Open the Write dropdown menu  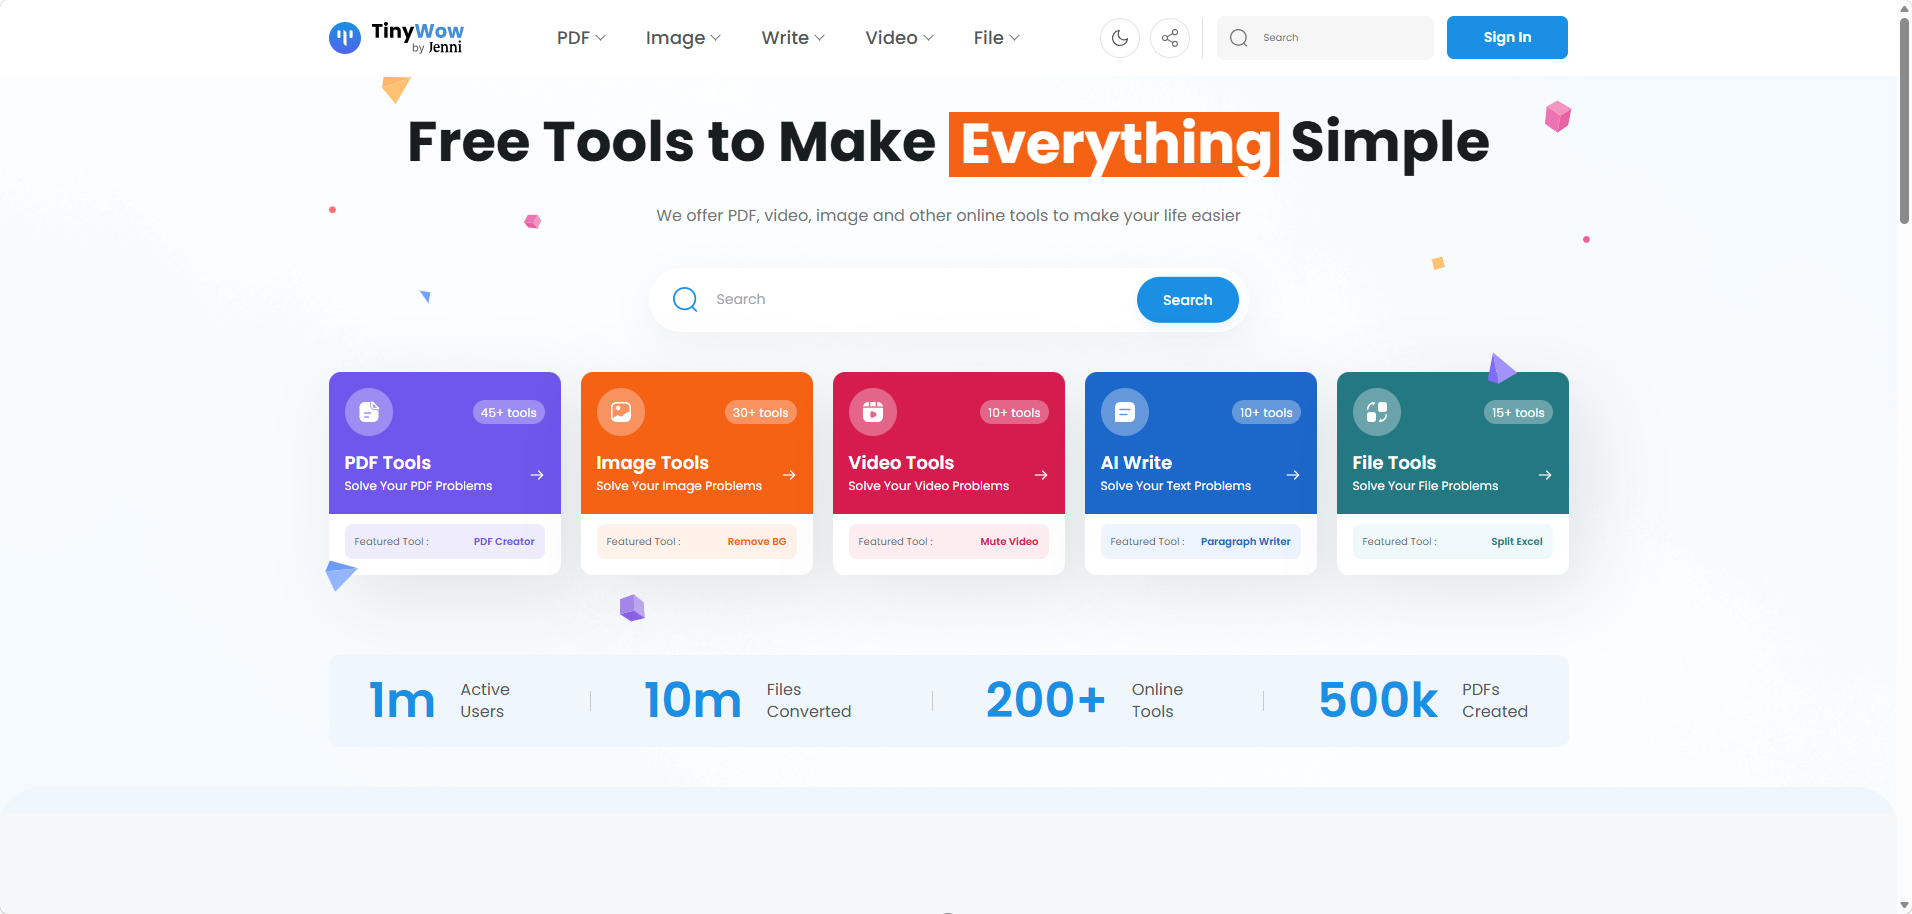point(793,38)
